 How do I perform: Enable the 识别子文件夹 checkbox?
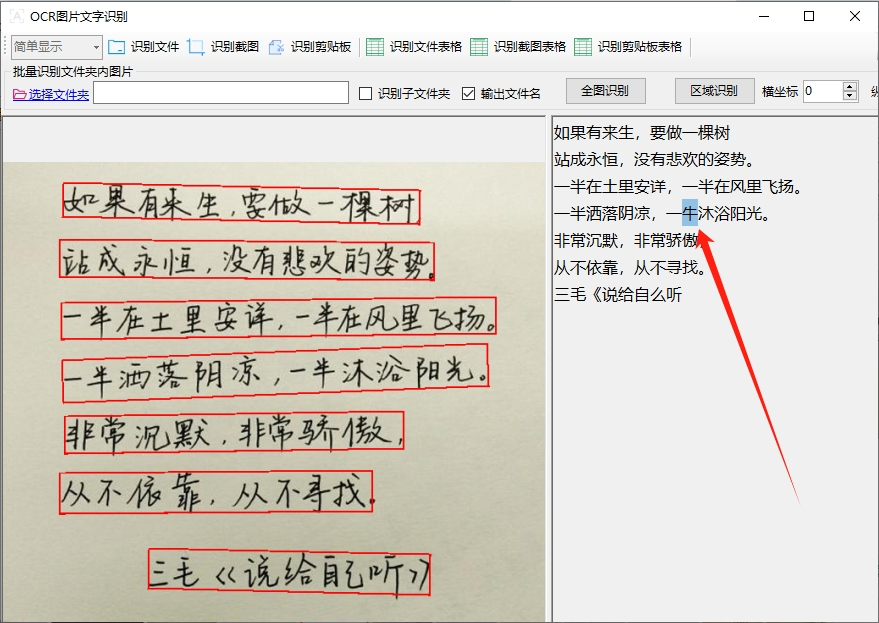point(367,91)
